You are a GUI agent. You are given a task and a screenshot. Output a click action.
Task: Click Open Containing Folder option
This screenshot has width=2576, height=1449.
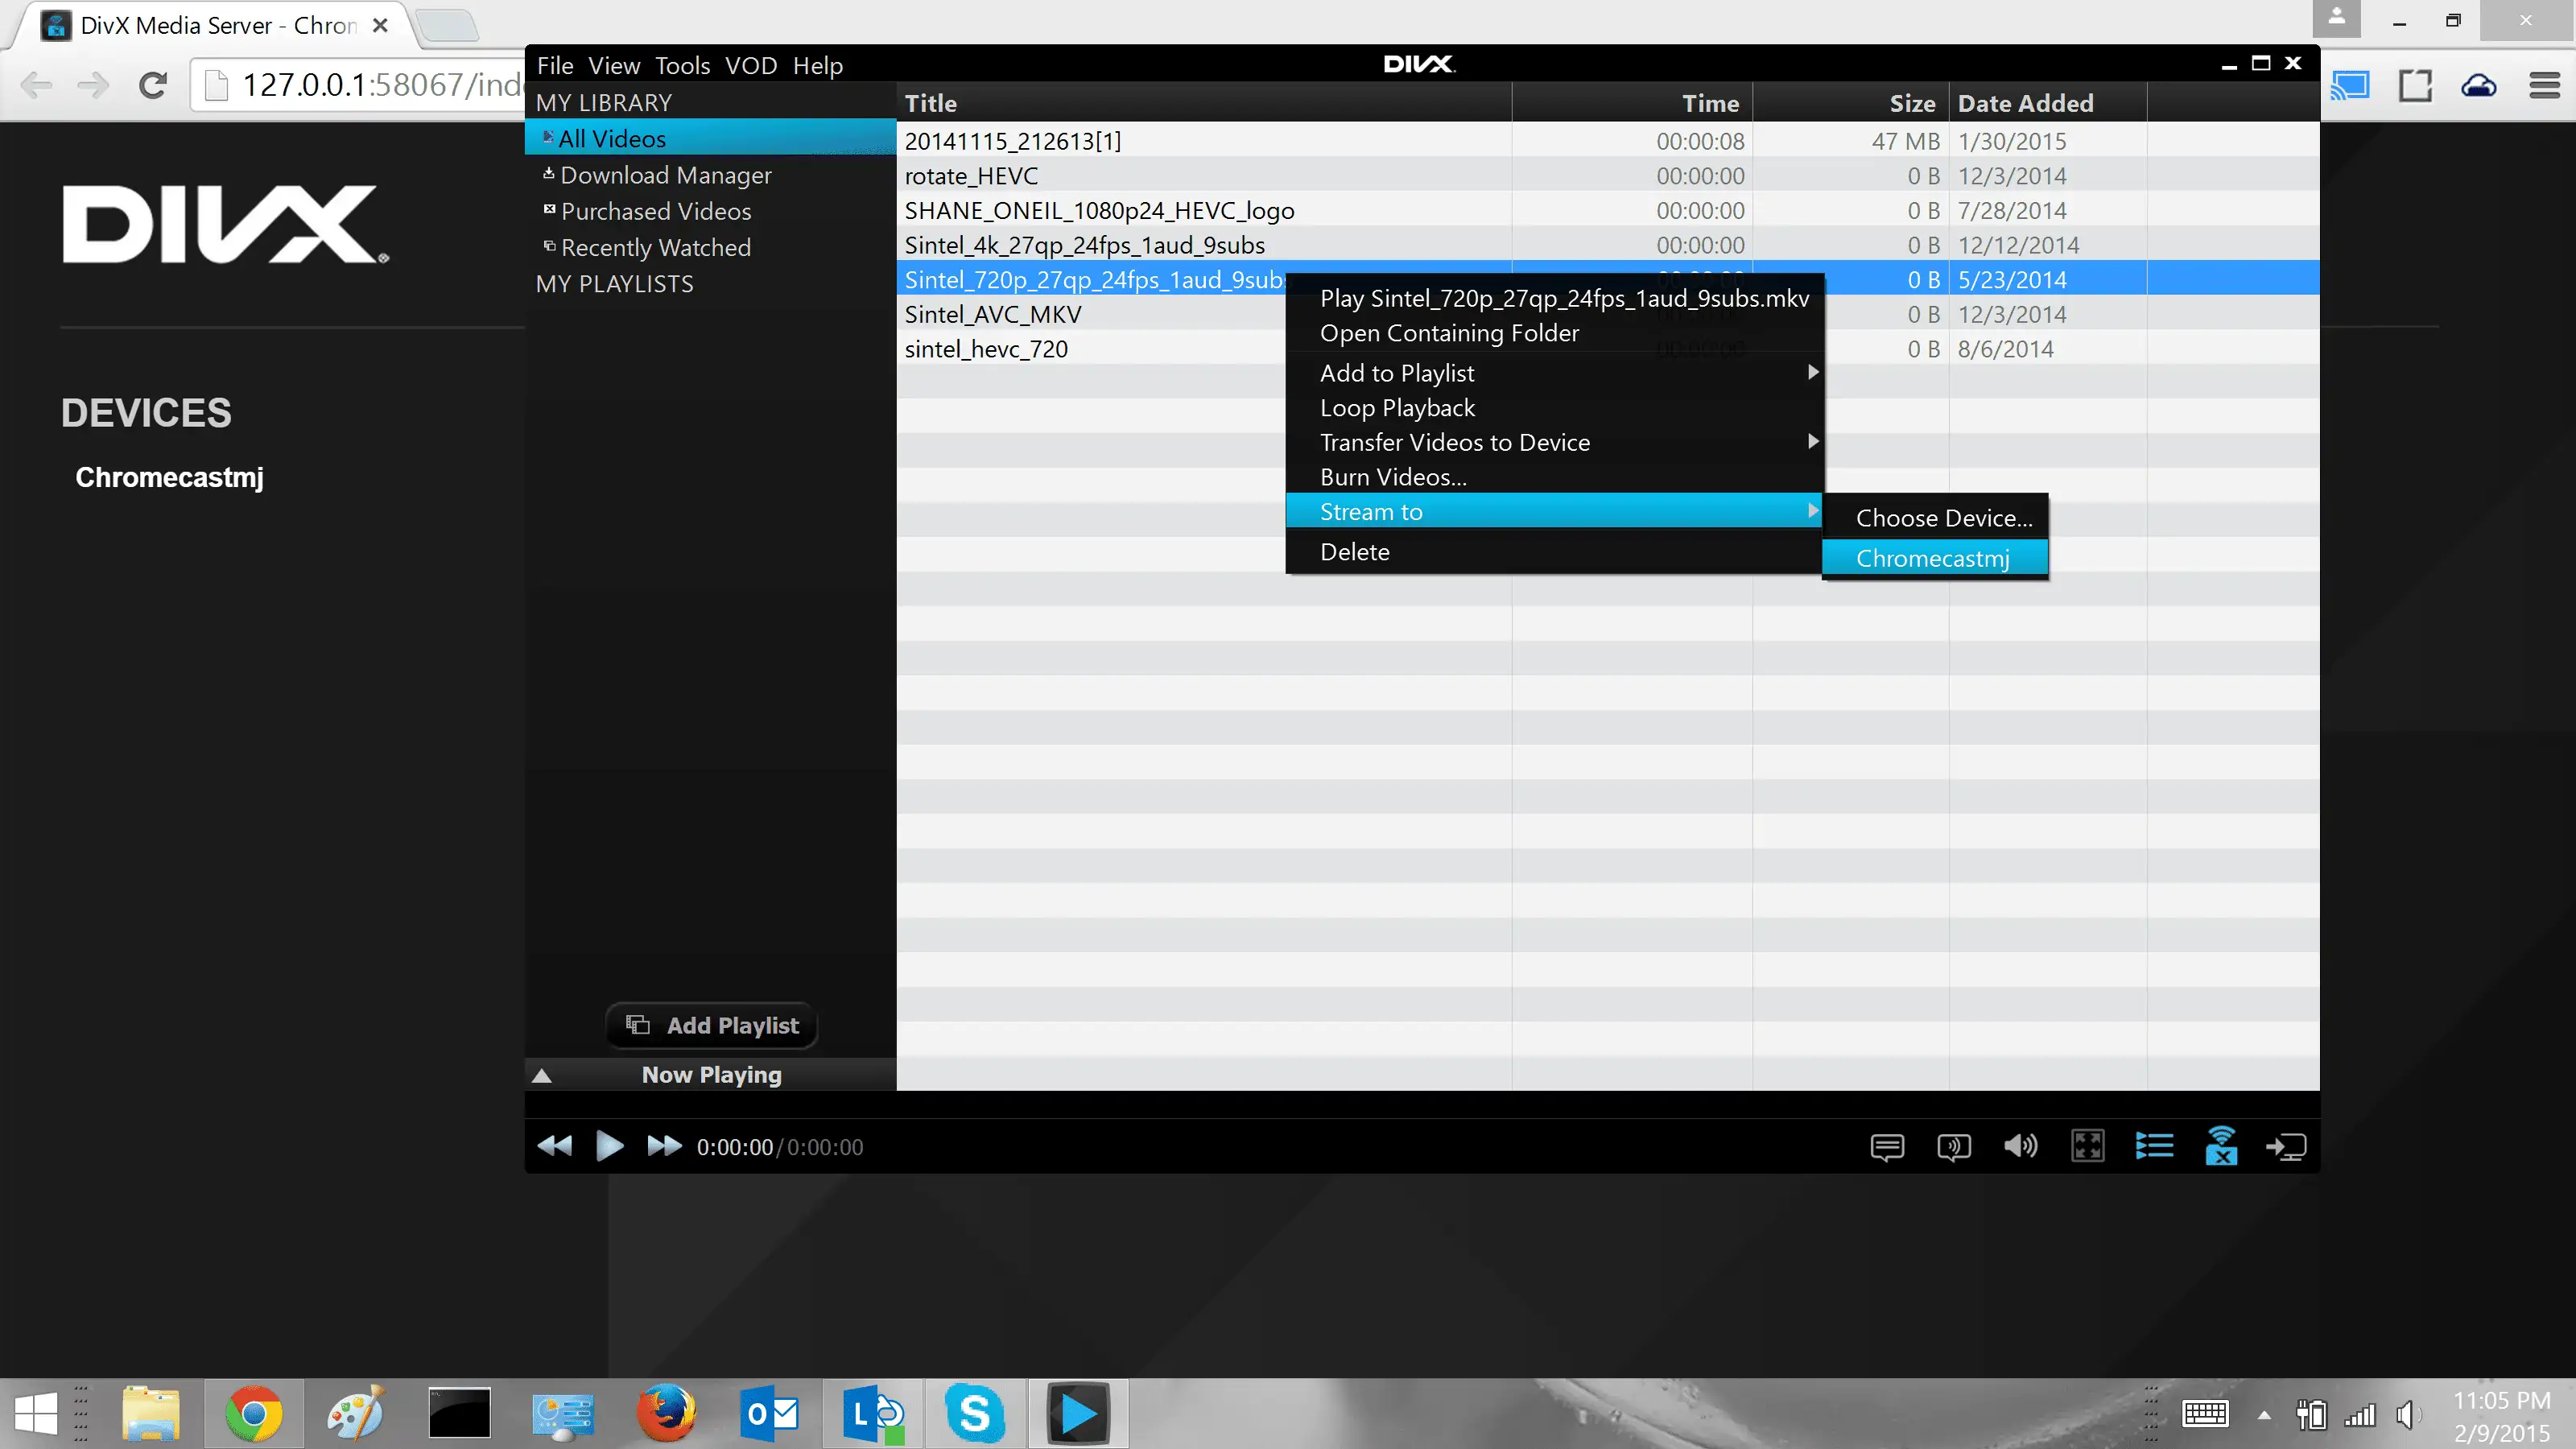pos(1451,332)
